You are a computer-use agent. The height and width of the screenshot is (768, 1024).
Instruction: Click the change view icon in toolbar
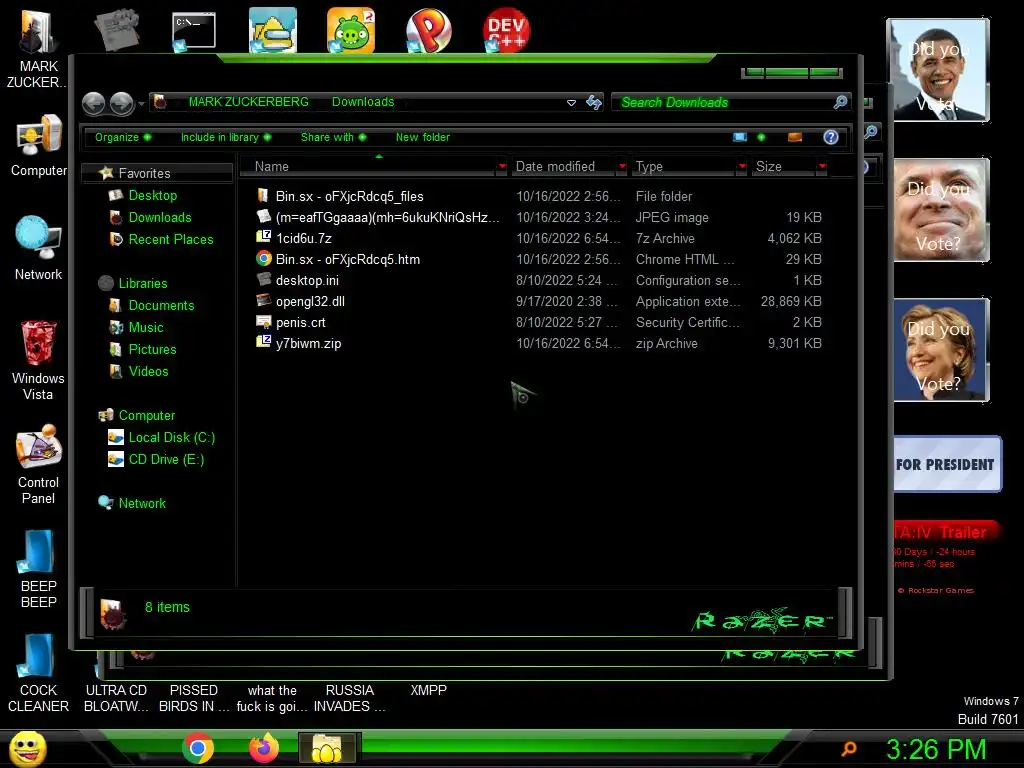[740, 137]
